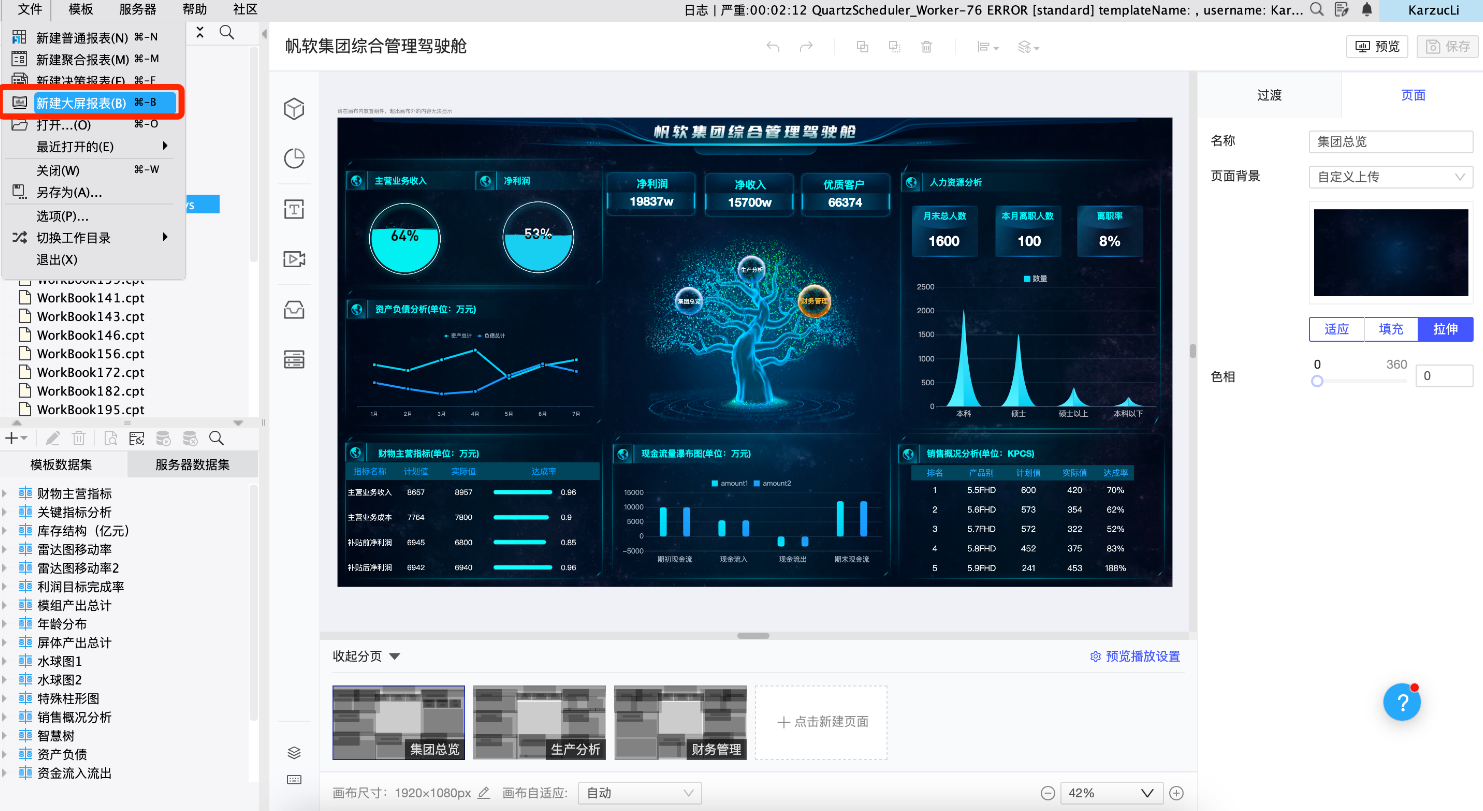Click the 色相 numeric value field
1483x811 pixels.
click(1444, 376)
